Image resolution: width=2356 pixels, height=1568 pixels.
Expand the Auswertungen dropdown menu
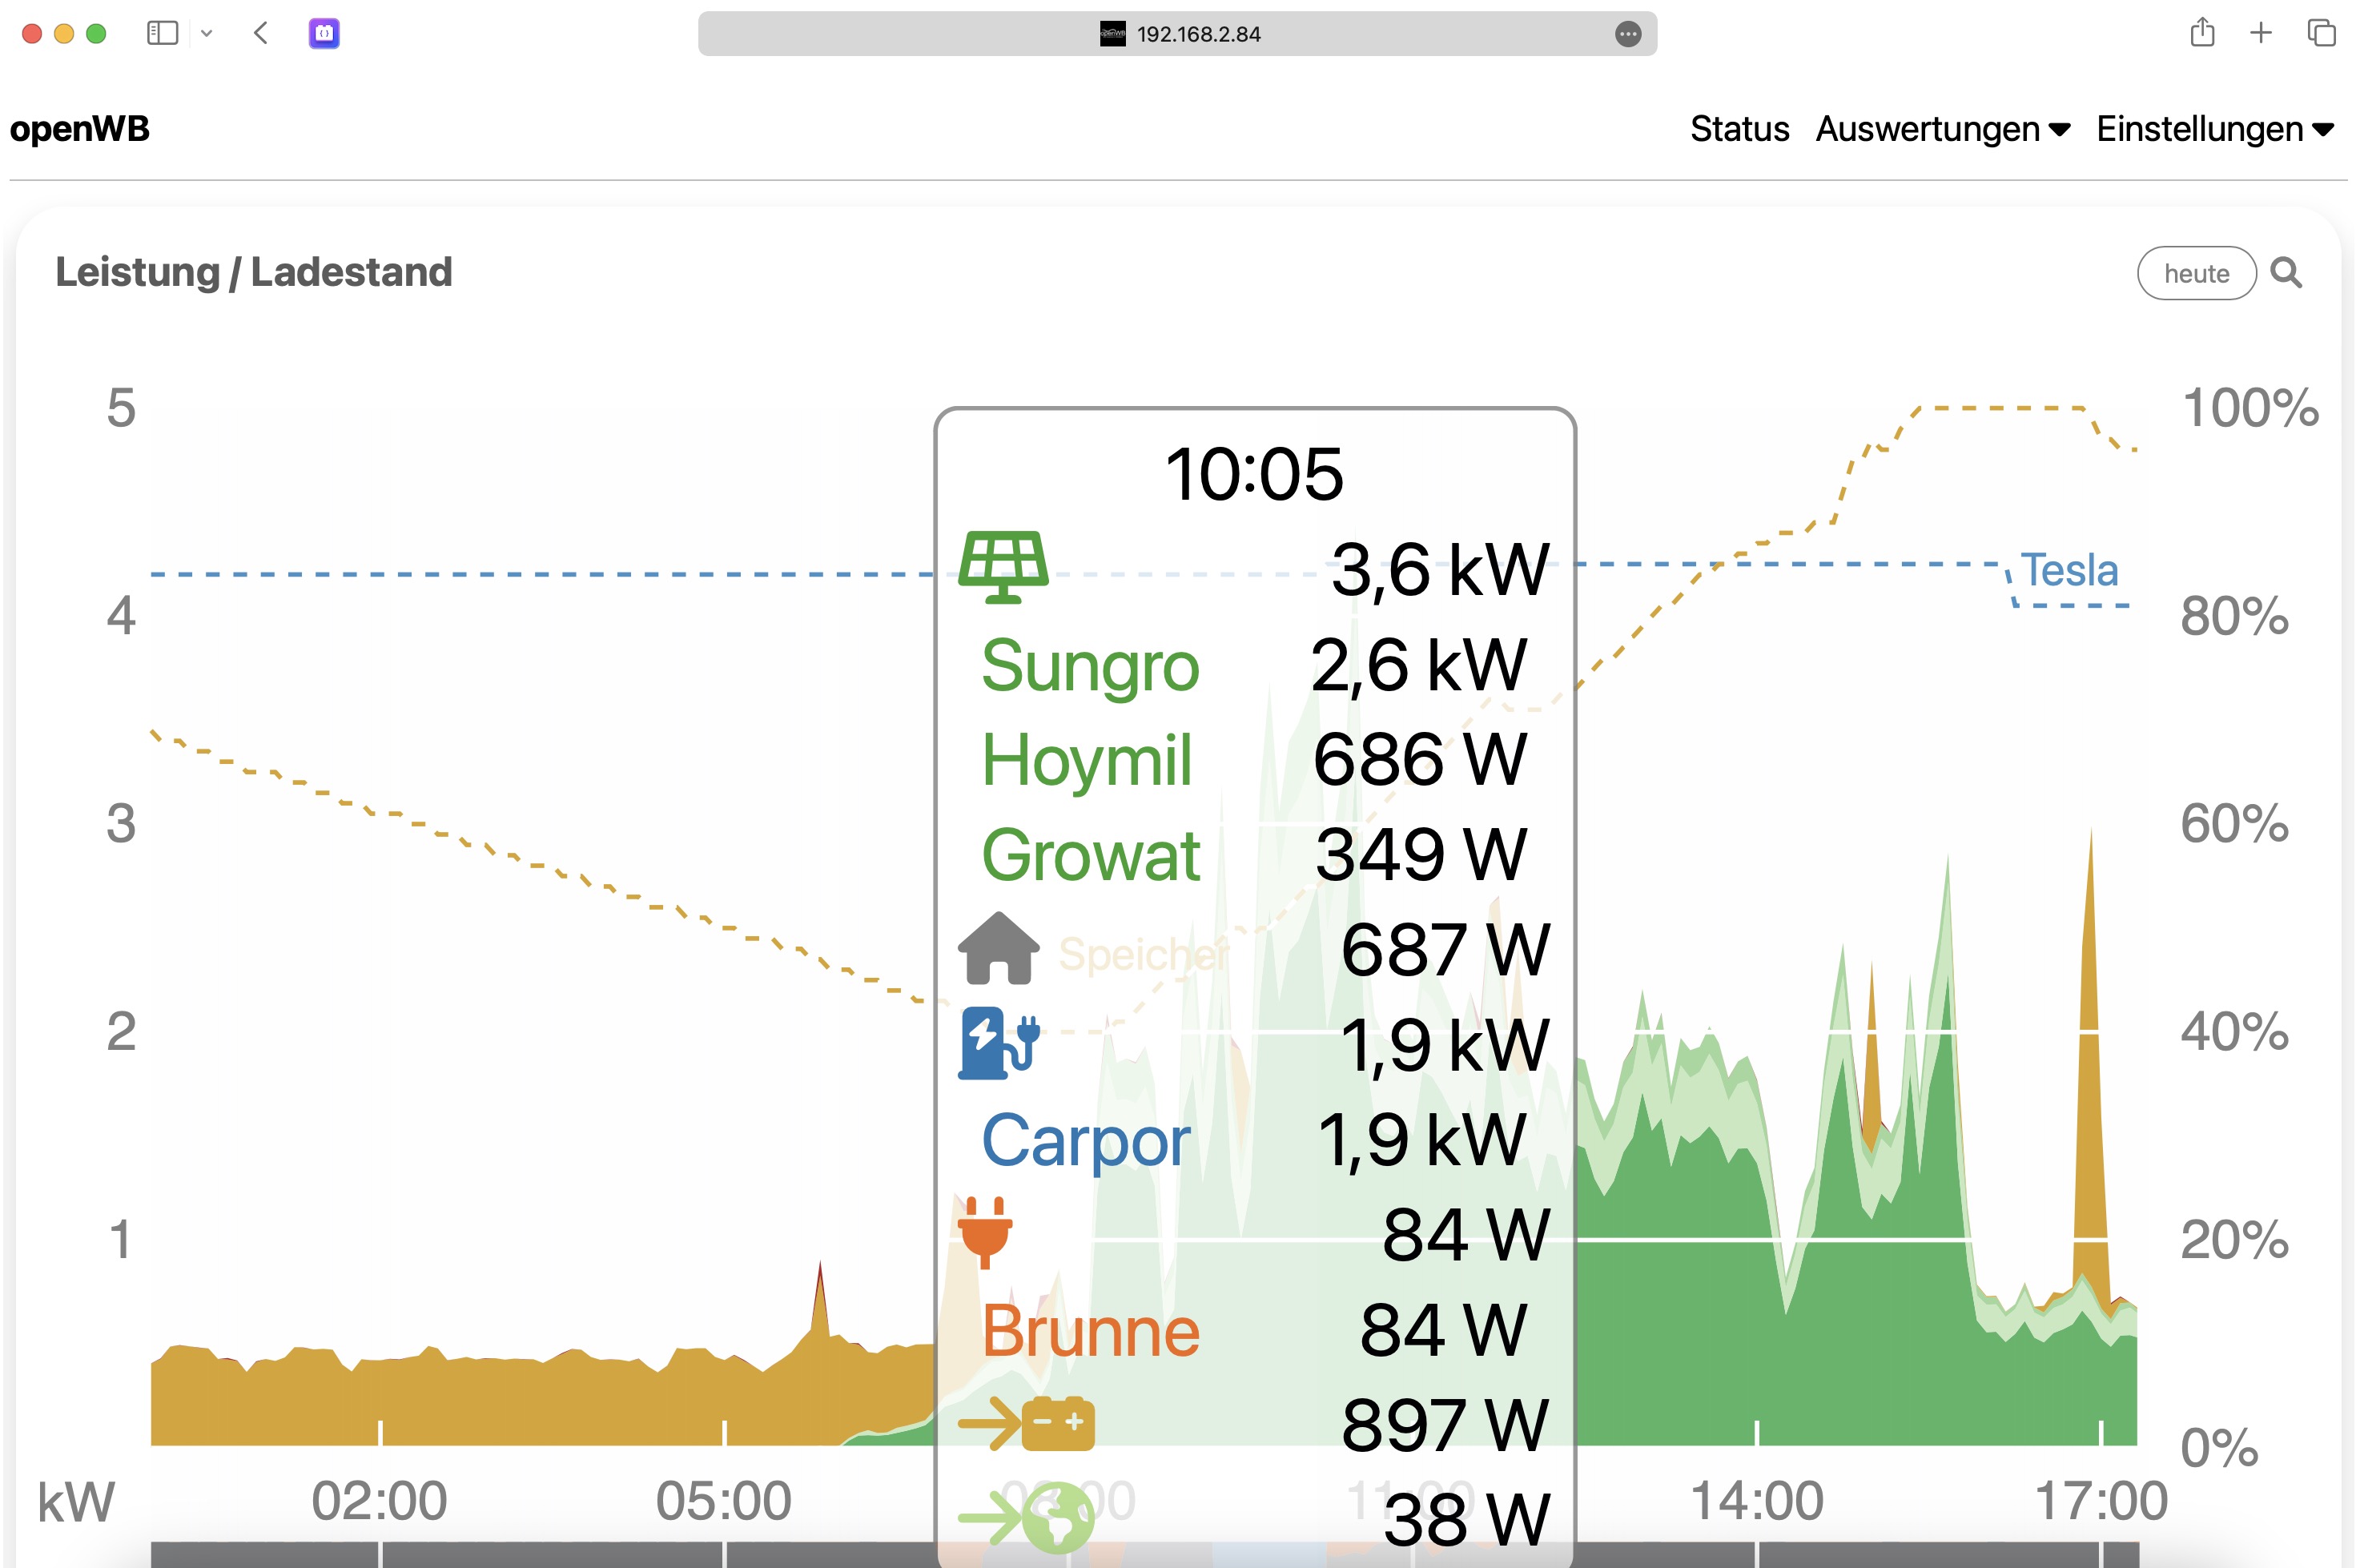[x=1942, y=129]
